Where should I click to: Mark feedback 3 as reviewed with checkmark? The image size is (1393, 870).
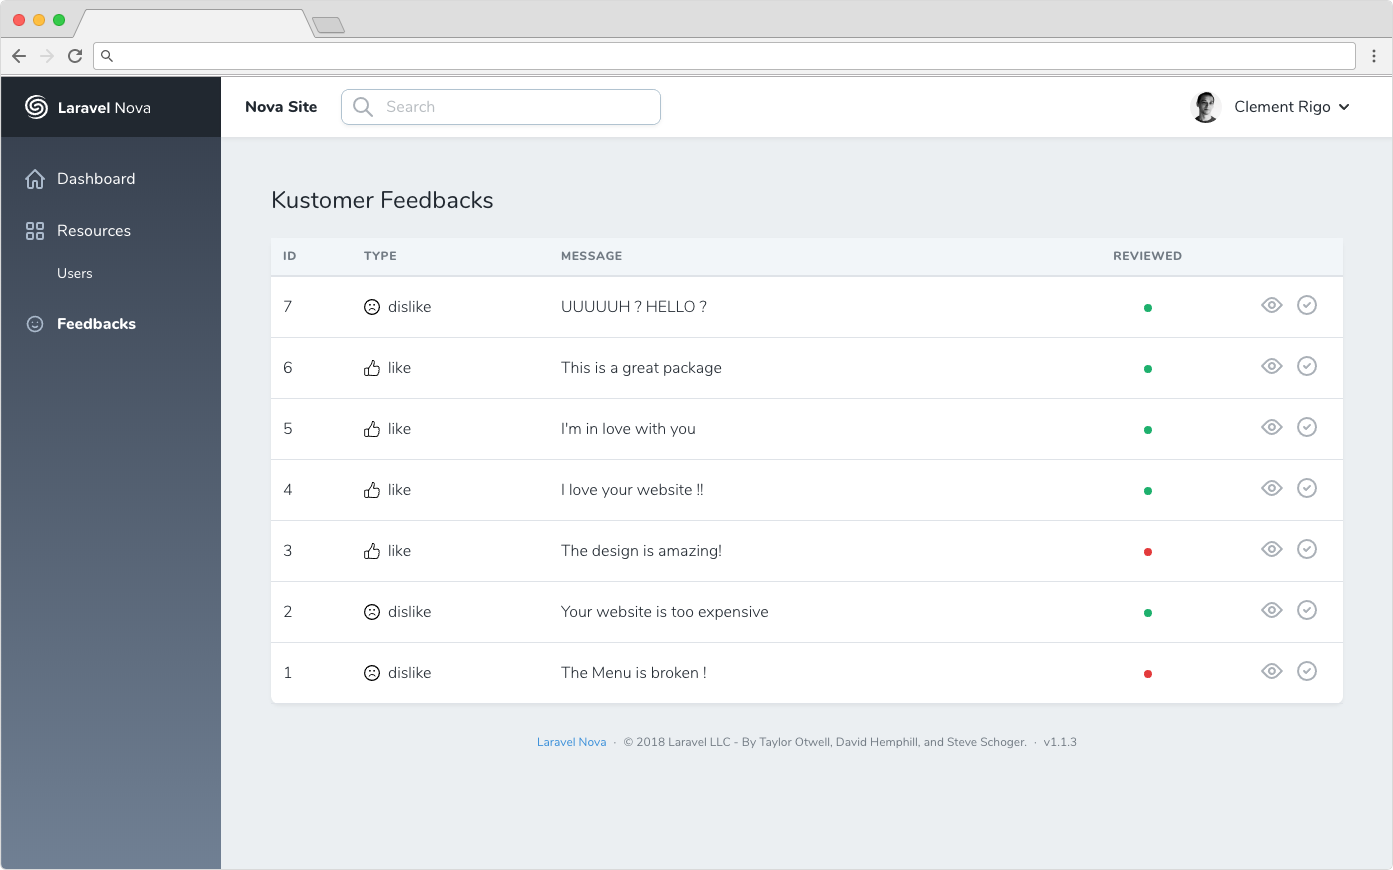click(1306, 549)
